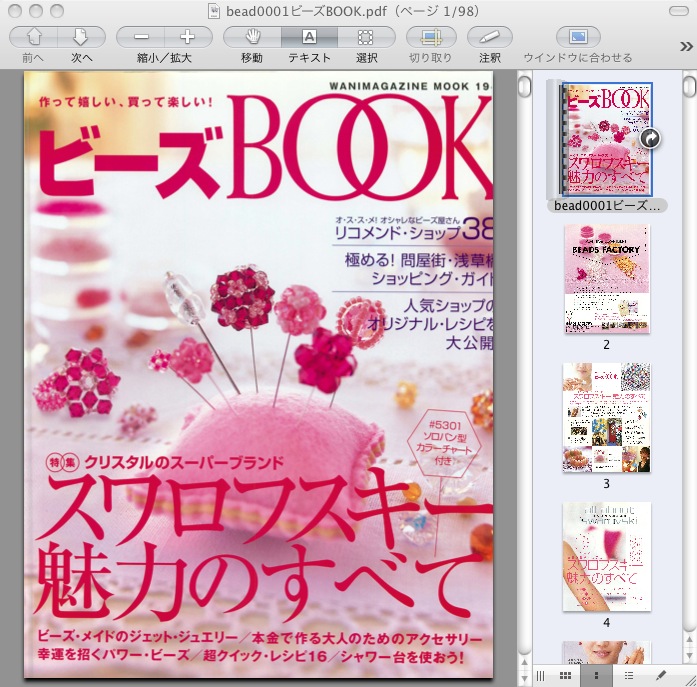Image resolution: width=697 pixels, height=687 pixels.
Task: Click the sidebar resize handle with three vertical lines
Action: click(x=540, y=676)
